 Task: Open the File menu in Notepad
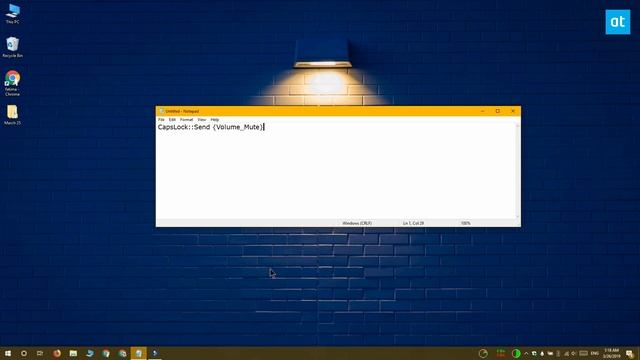[x=161, y=120]
